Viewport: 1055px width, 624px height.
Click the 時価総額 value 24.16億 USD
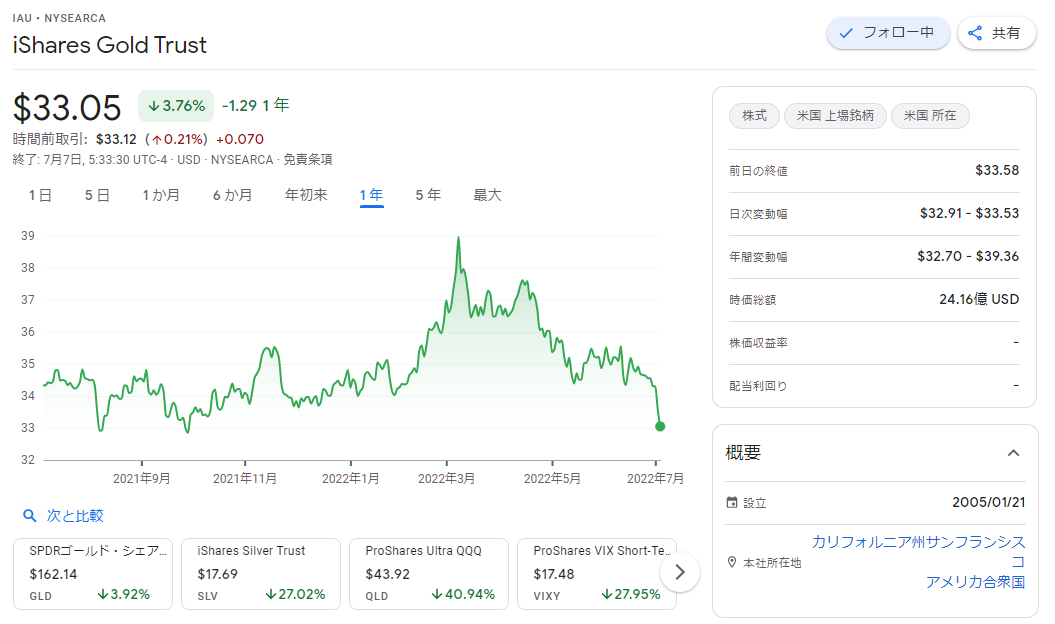pyautogui.click(x=979, y=300)
